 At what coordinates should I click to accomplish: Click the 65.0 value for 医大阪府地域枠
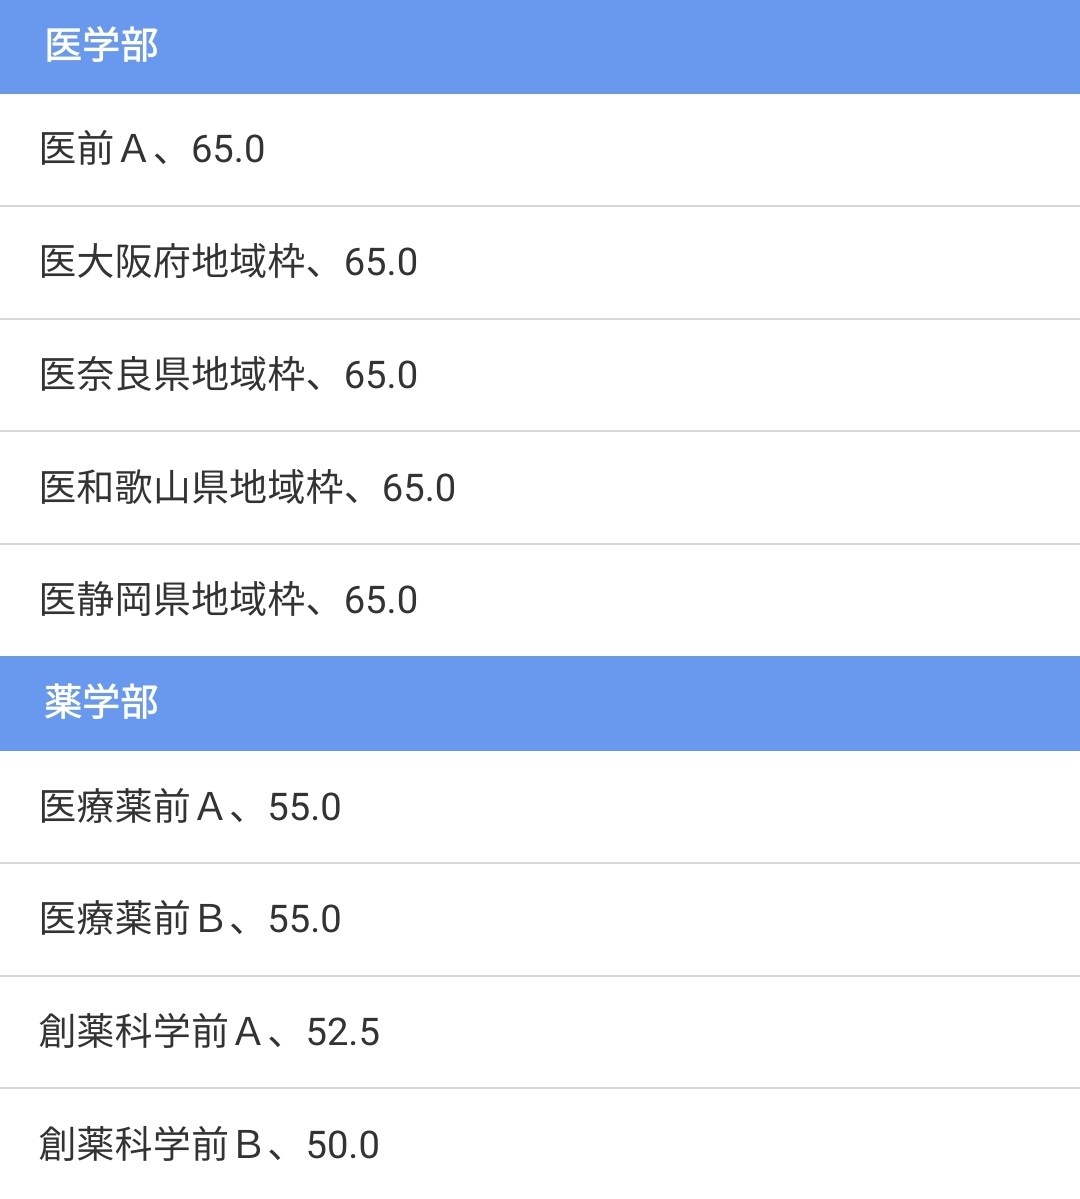[x=381, y=262]
